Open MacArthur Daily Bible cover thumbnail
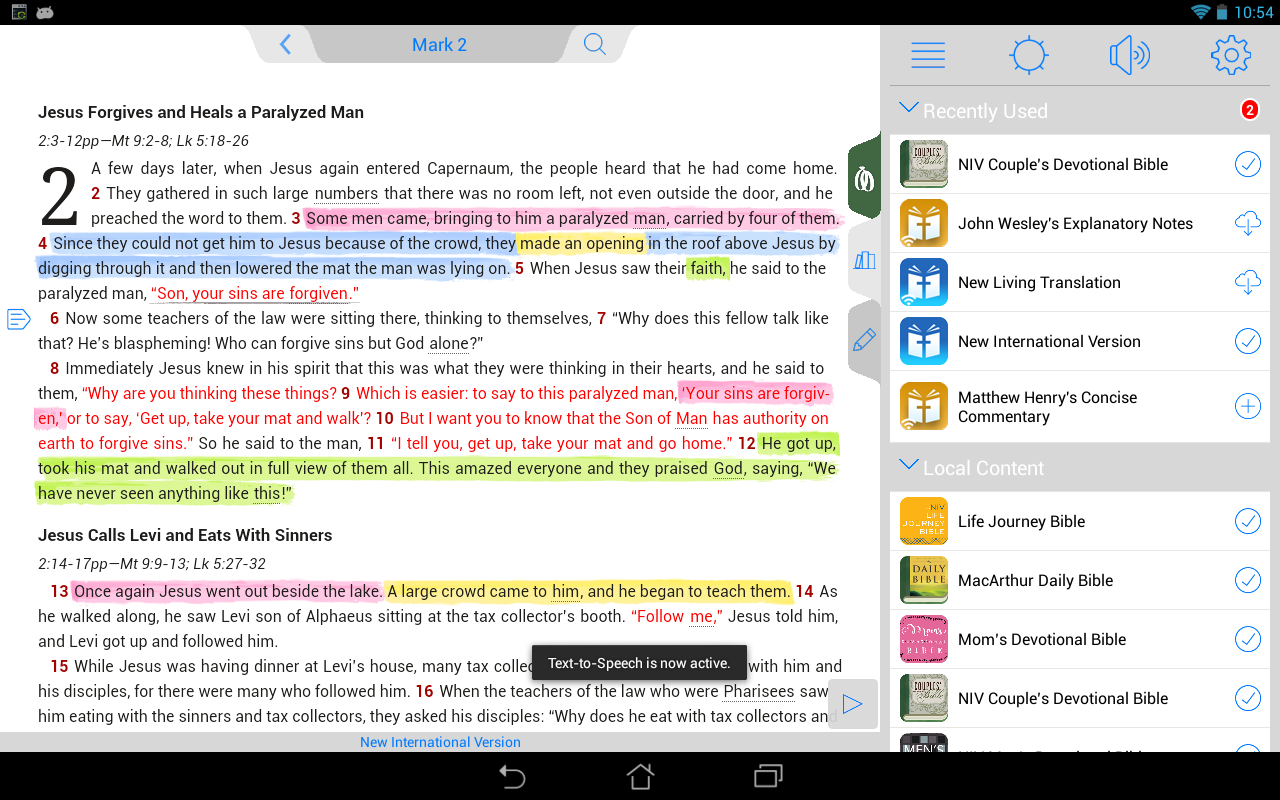This screenshot has height=800, width=1280. (x=924, y=580)
